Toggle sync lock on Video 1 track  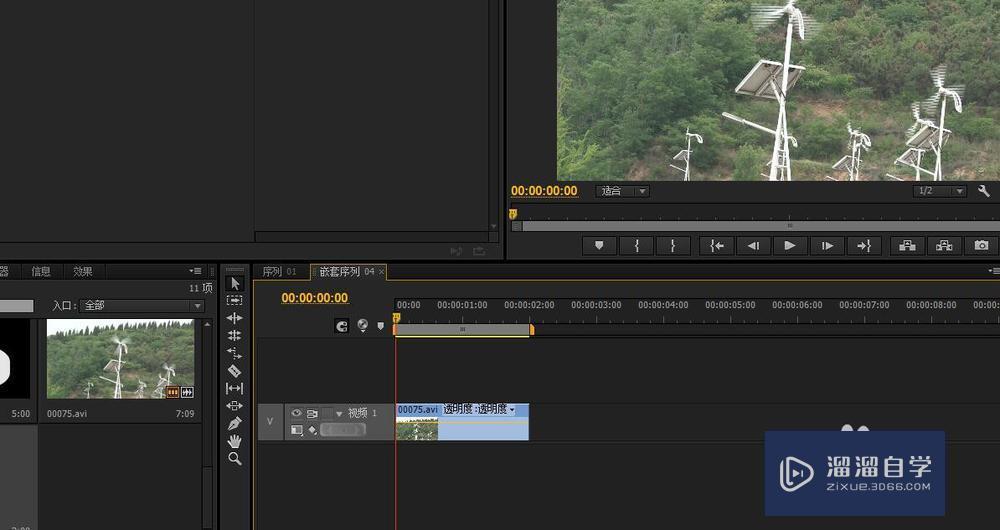[x=312, y=412]
